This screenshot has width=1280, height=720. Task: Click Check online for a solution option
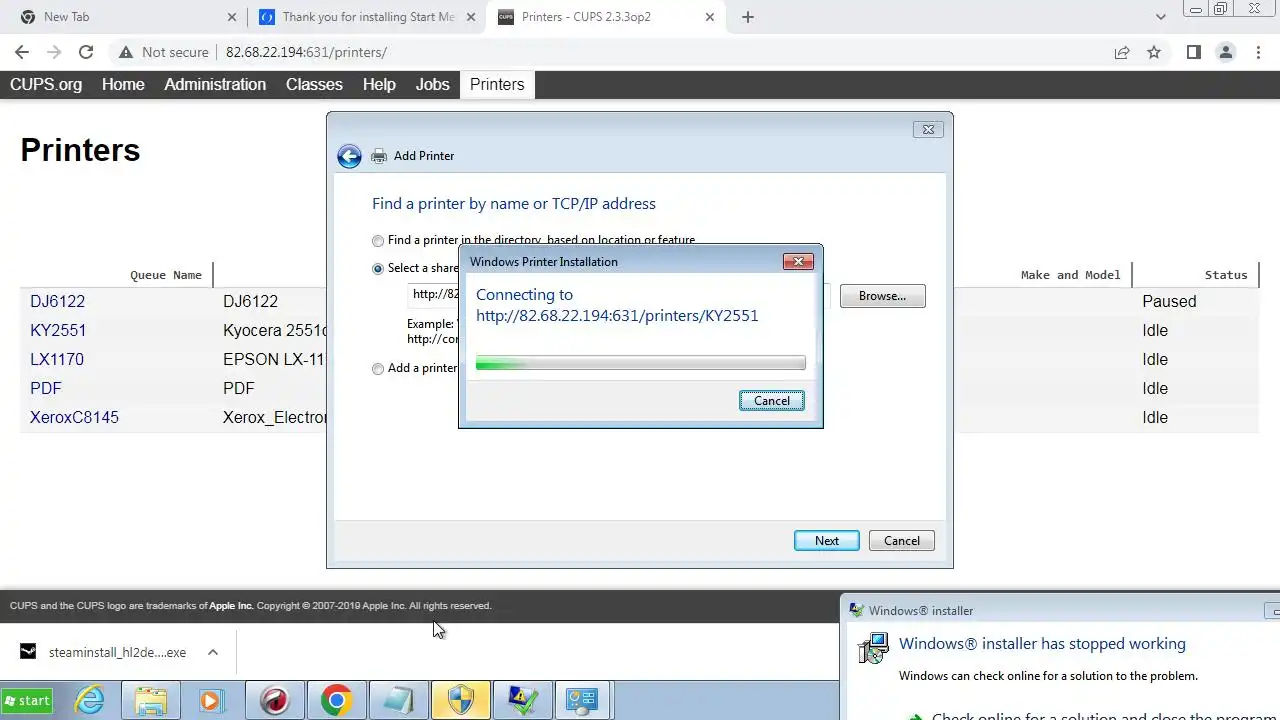[x=1095, y=716]
